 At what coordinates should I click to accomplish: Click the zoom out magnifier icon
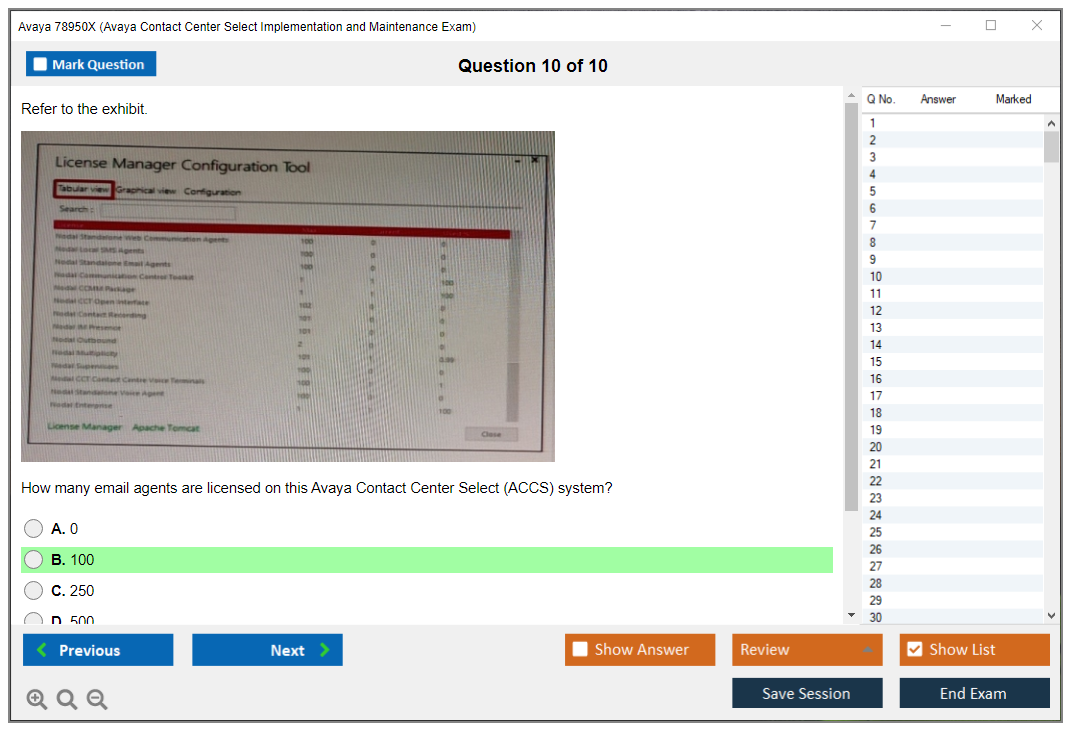[x=97, y=699]
